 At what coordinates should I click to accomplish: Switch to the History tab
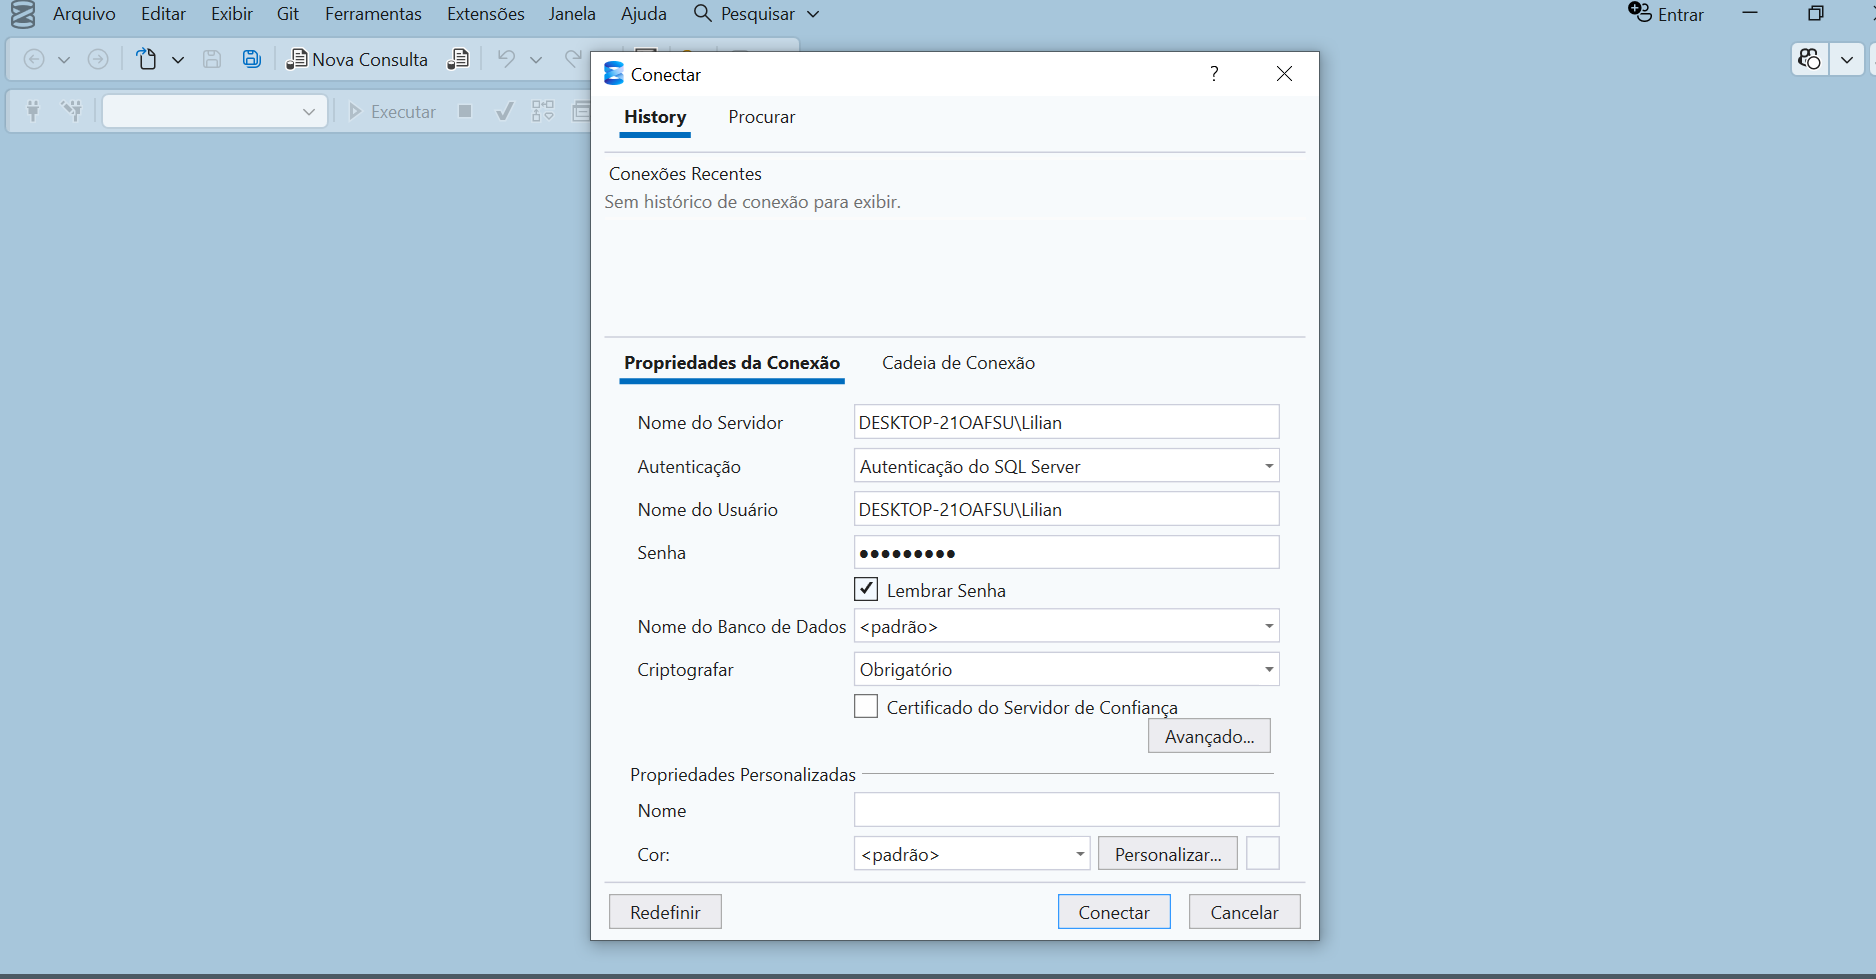click(655, 117)
